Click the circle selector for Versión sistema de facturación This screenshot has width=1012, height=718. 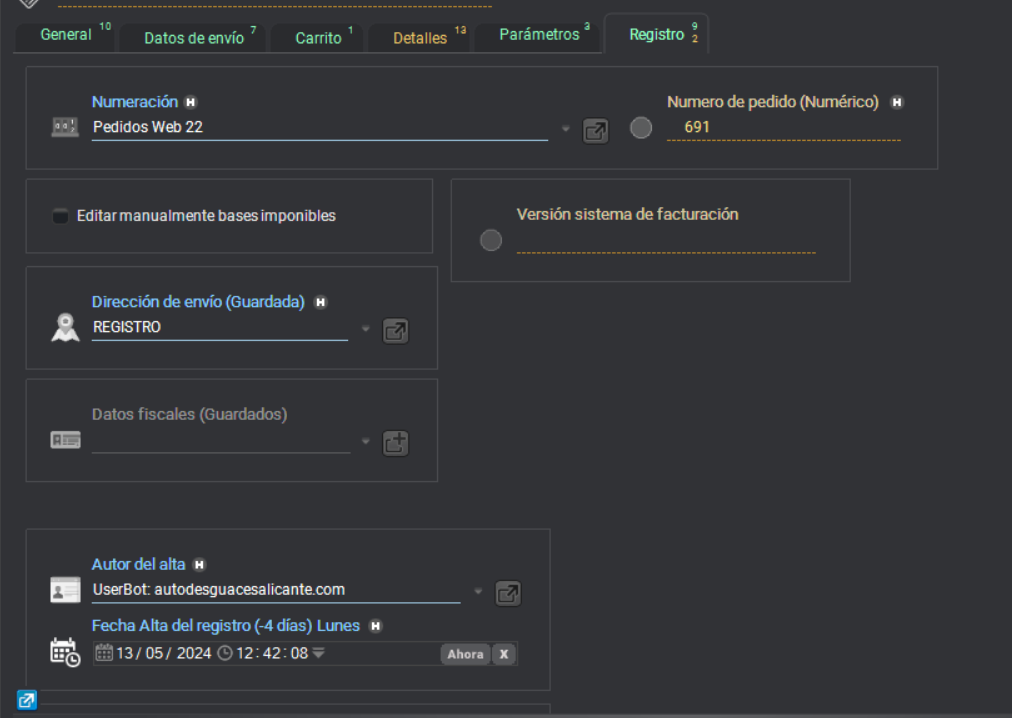[x=490, y=240]
